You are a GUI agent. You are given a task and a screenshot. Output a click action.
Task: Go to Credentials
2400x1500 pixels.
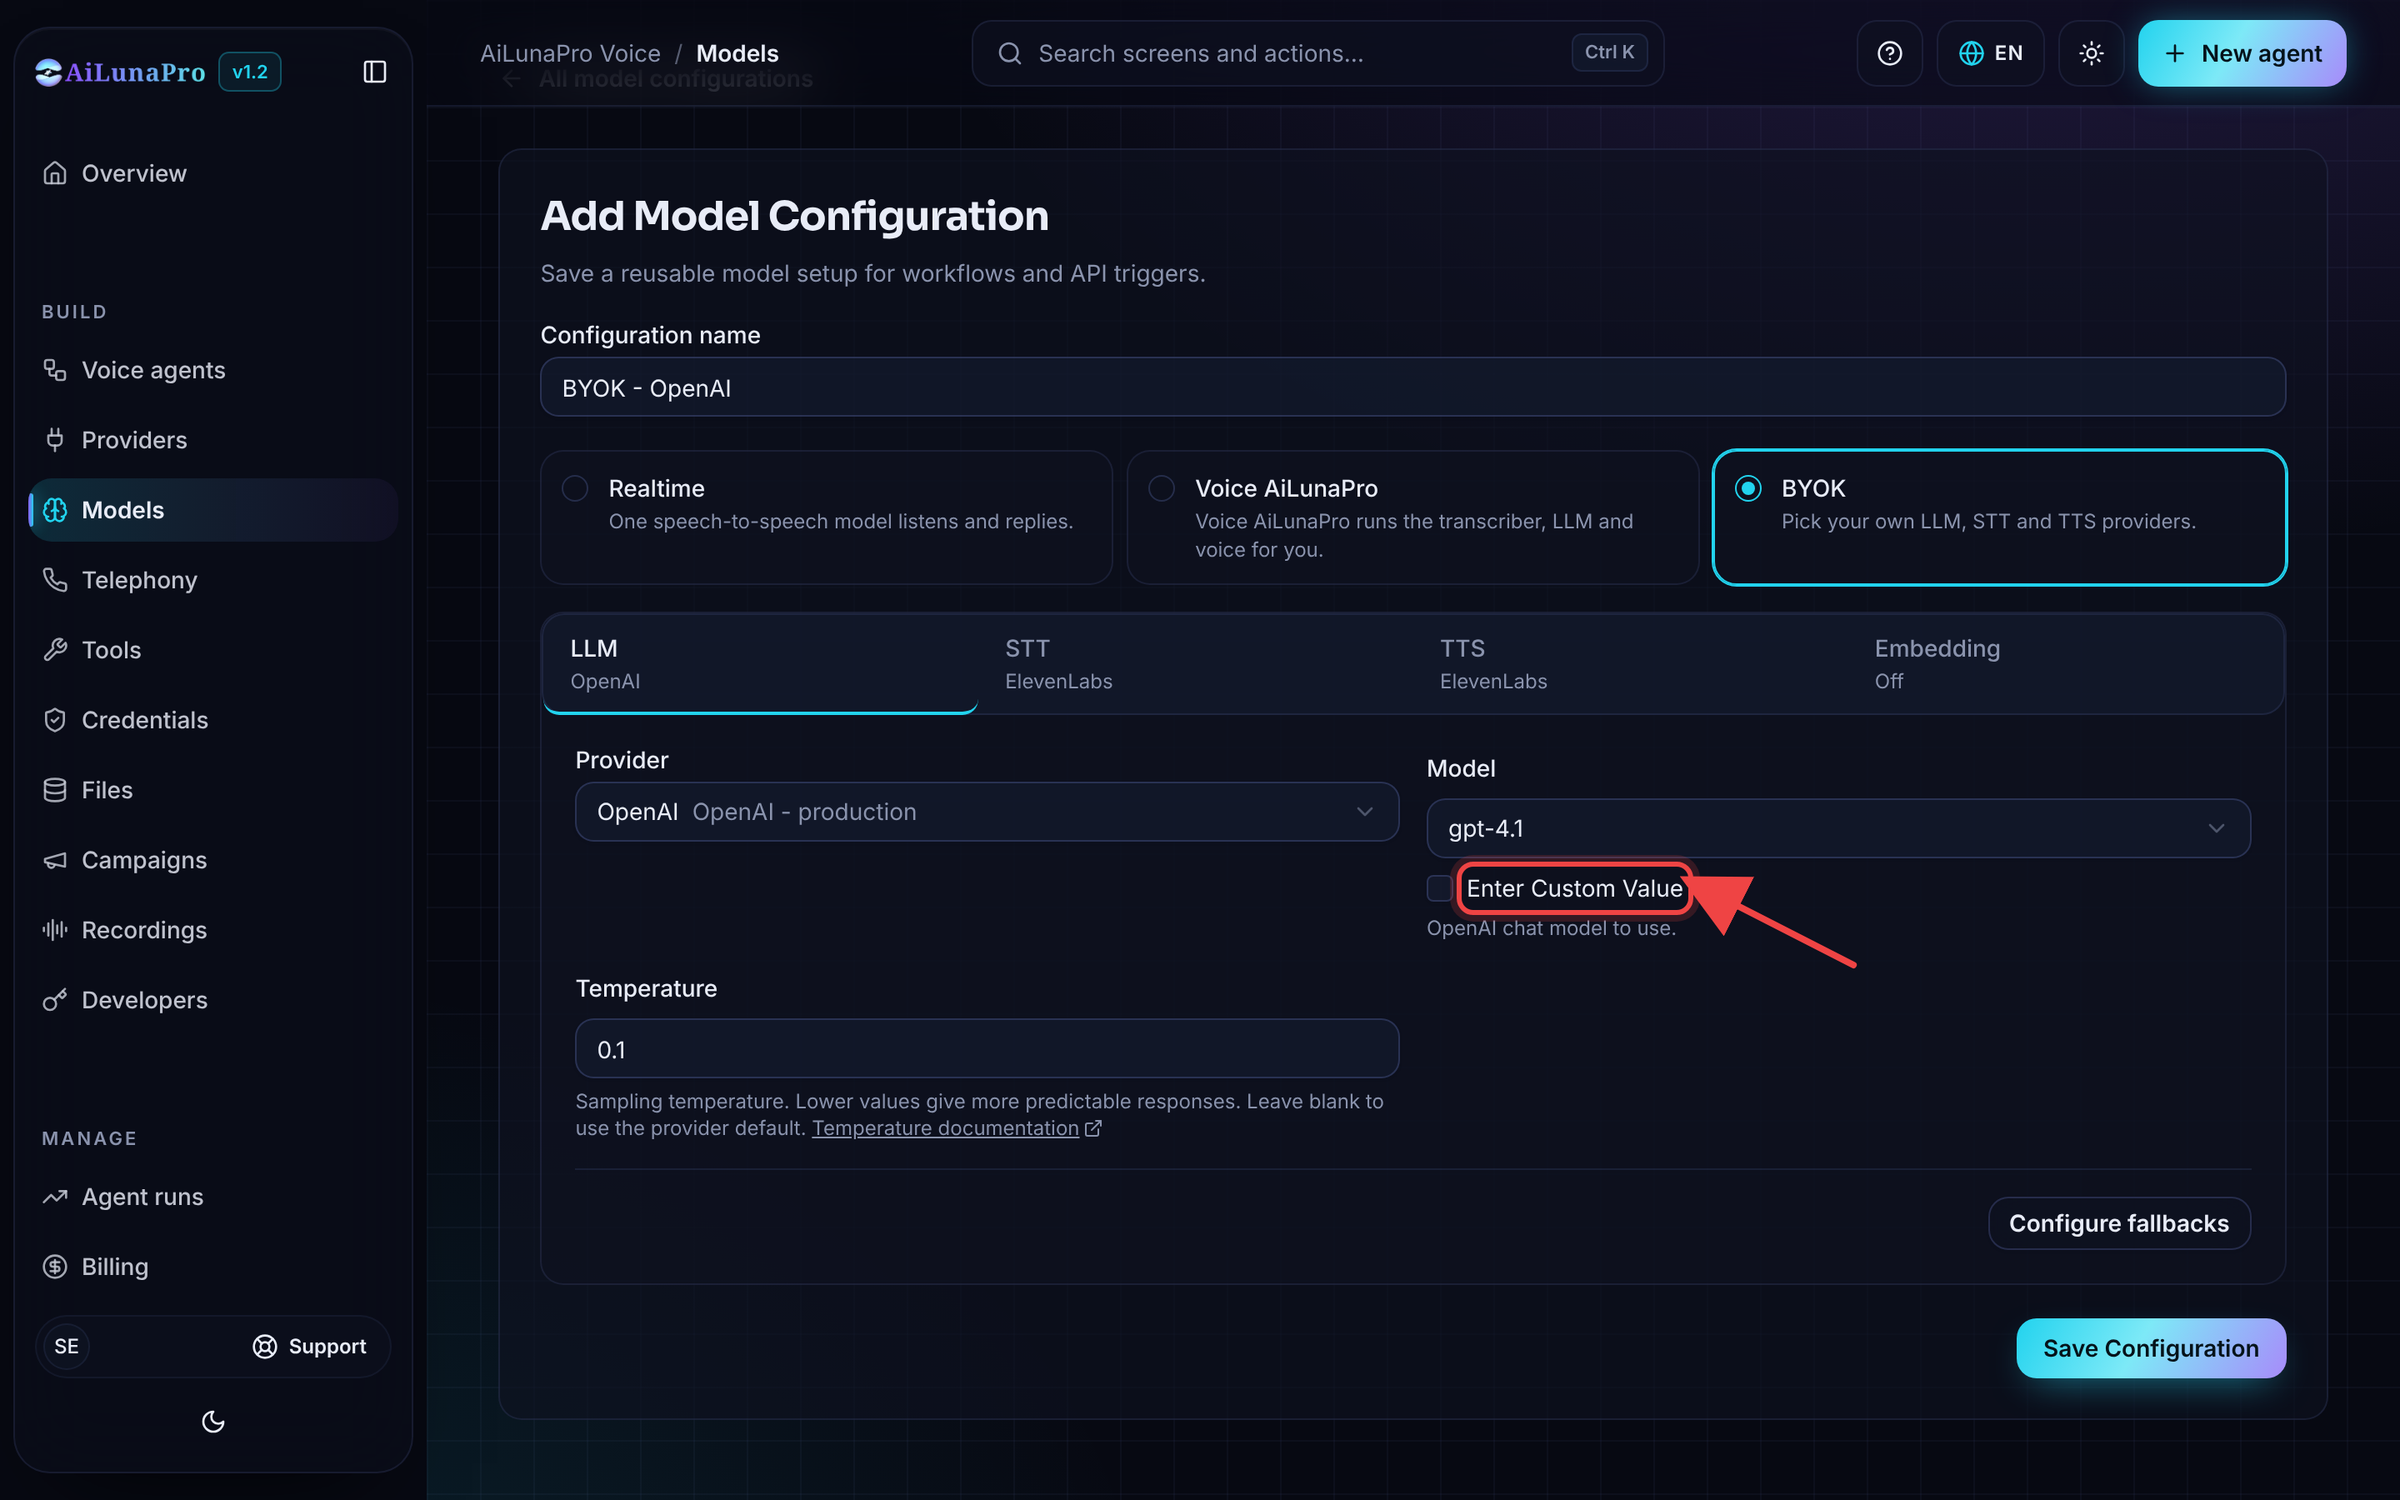coord(213,720)
